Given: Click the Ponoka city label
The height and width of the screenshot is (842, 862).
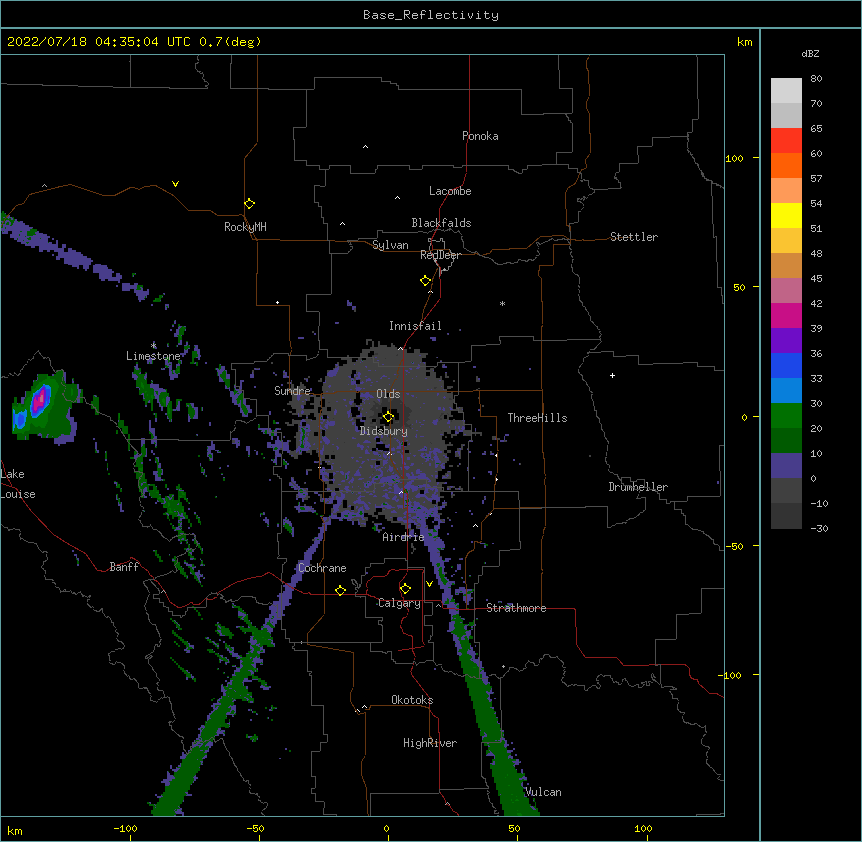Looking at the screenshot, I should click(480, 136).
